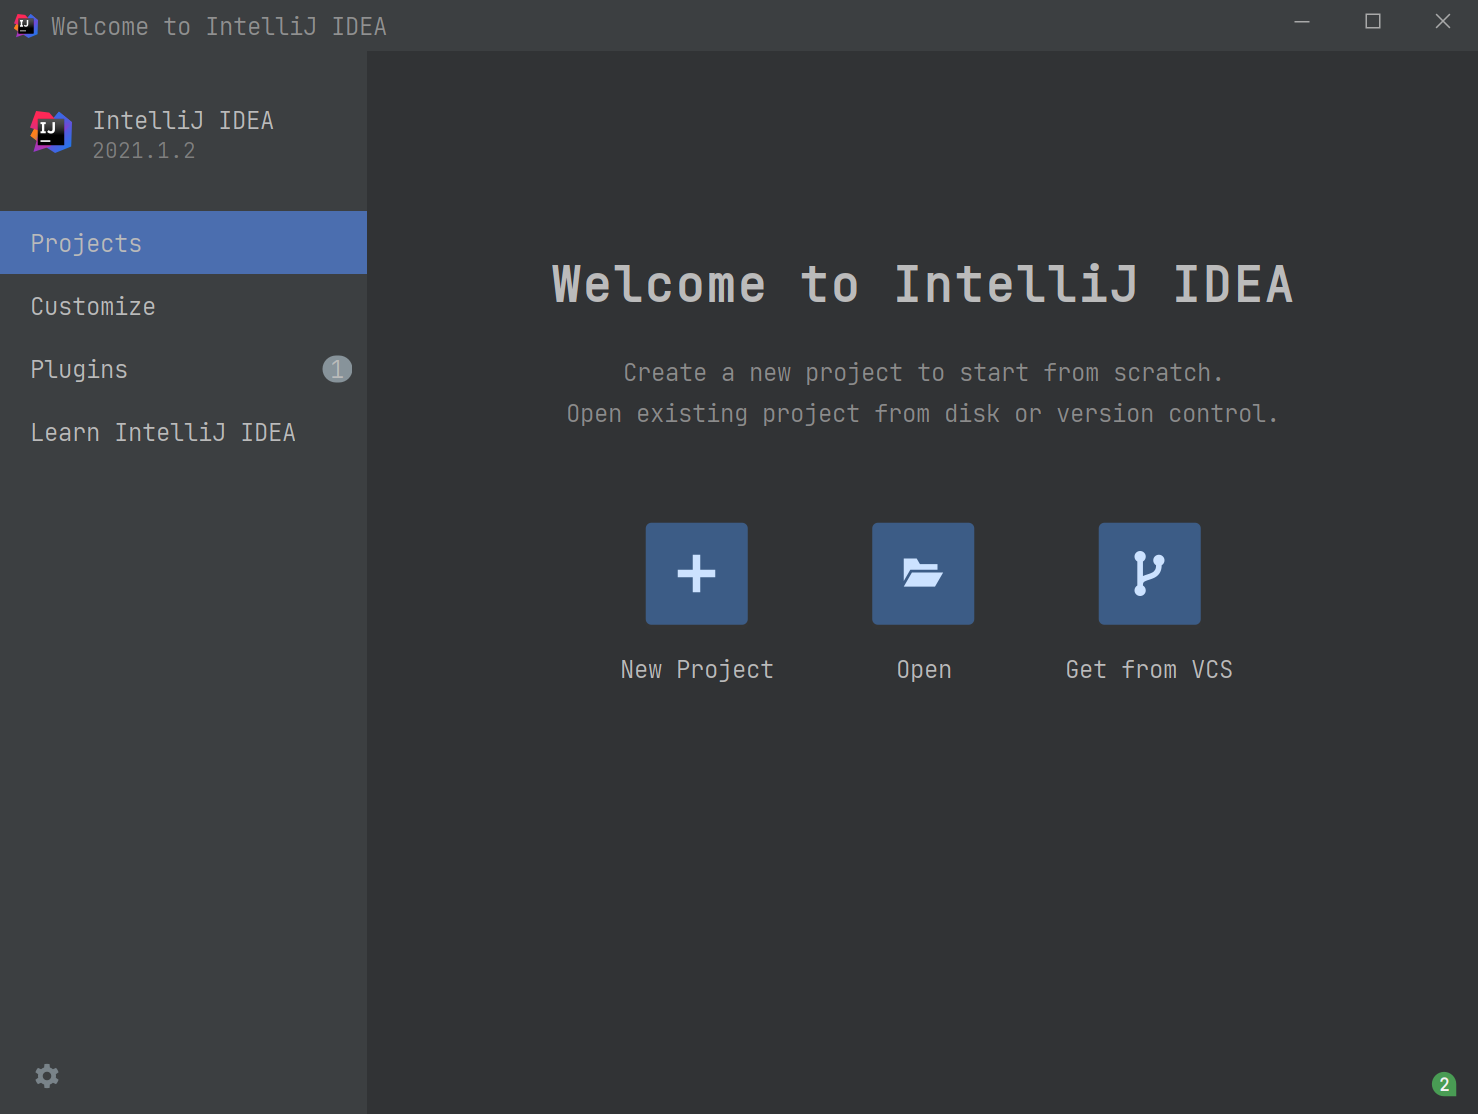Click the notification badge showing 2
This screenshot has width=1478, height=1114.
pyautogui.click(x=1442, y=1082)
